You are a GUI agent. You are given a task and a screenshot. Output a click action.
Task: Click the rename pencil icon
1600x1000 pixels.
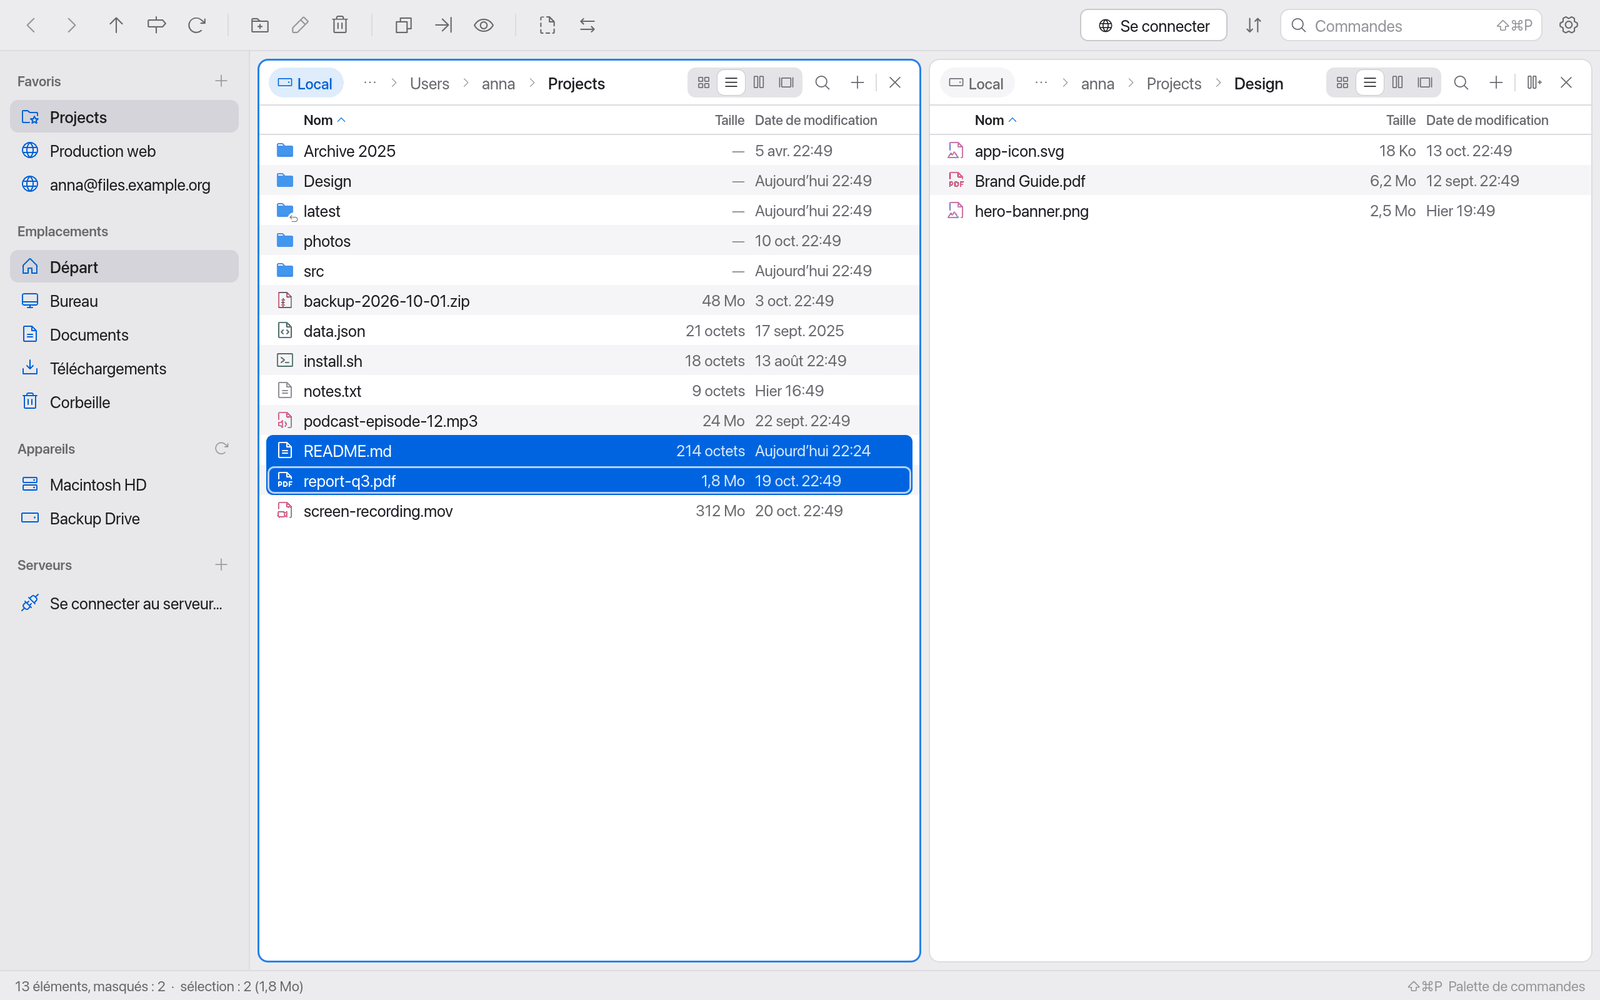(x=300, y=25)
